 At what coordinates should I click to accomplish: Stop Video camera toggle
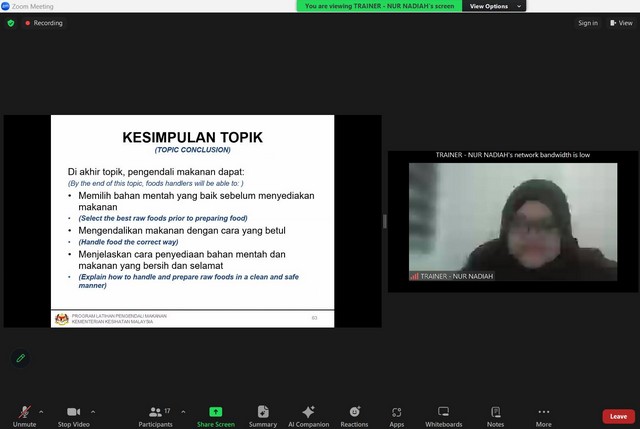click(73, 413)
